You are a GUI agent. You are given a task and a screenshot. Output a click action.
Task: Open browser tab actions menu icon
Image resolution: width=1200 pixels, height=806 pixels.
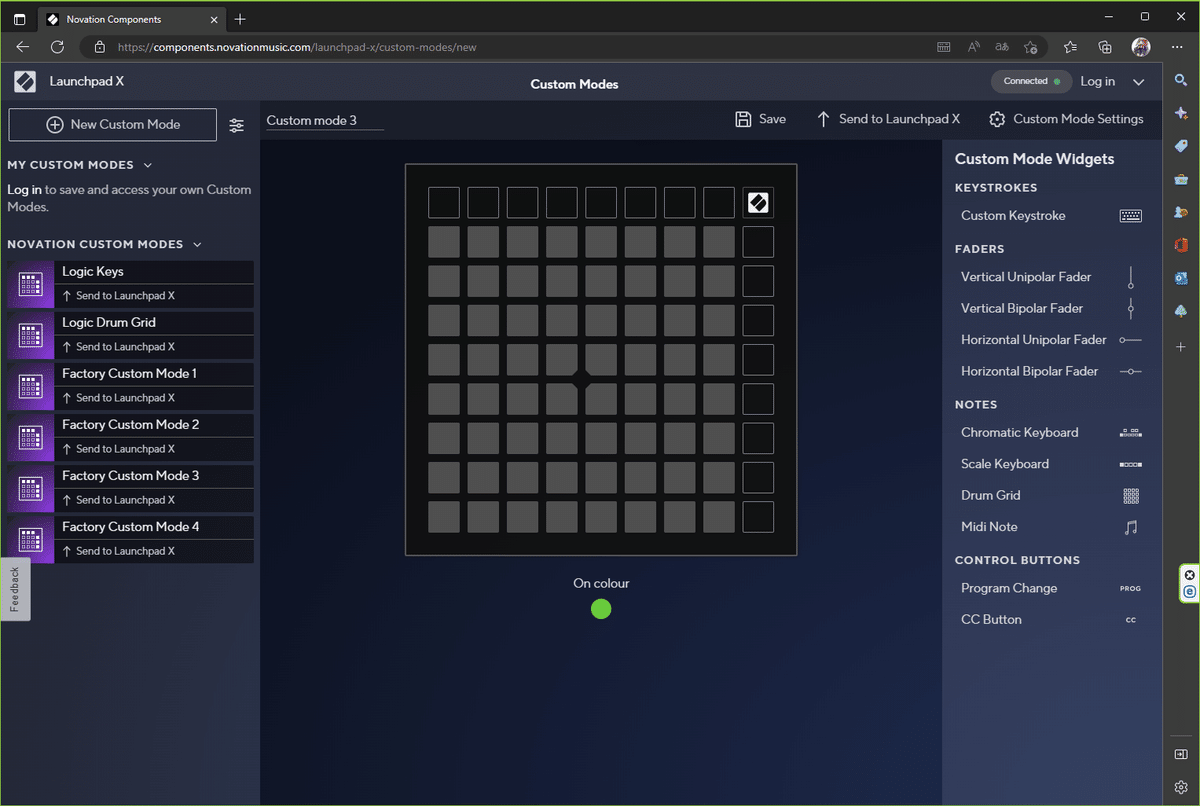tap(20, 19)
